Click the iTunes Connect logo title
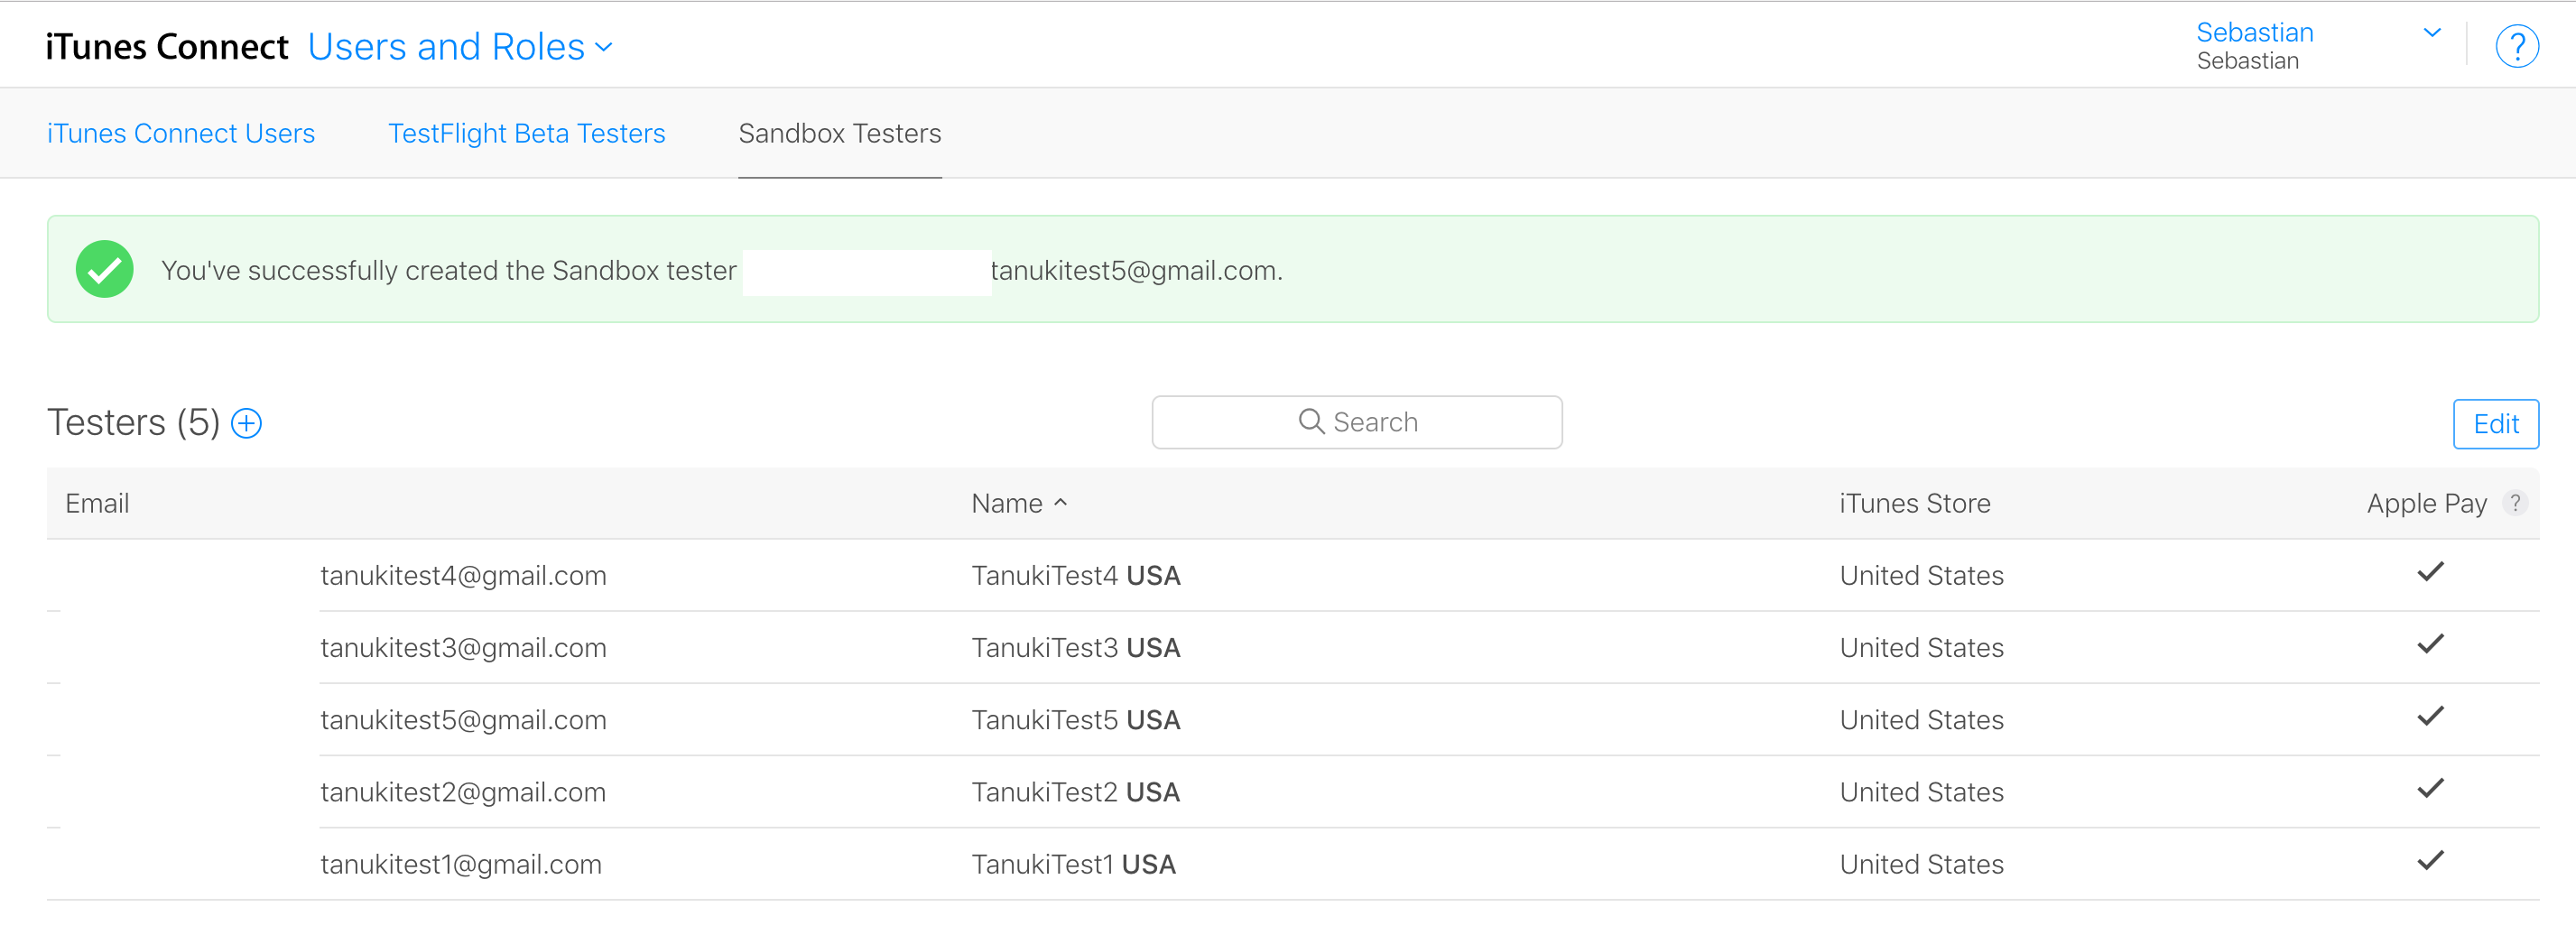The image size is (2576, 935). (167, 47)
